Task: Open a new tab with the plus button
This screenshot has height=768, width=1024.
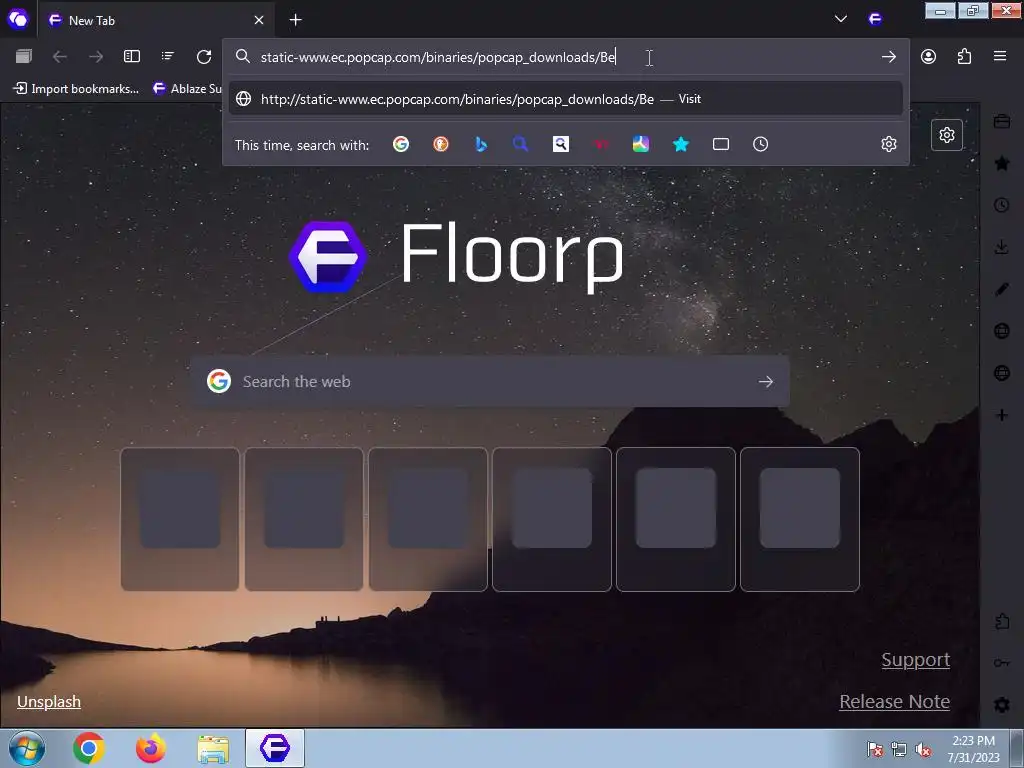Action: pos(295,20)
